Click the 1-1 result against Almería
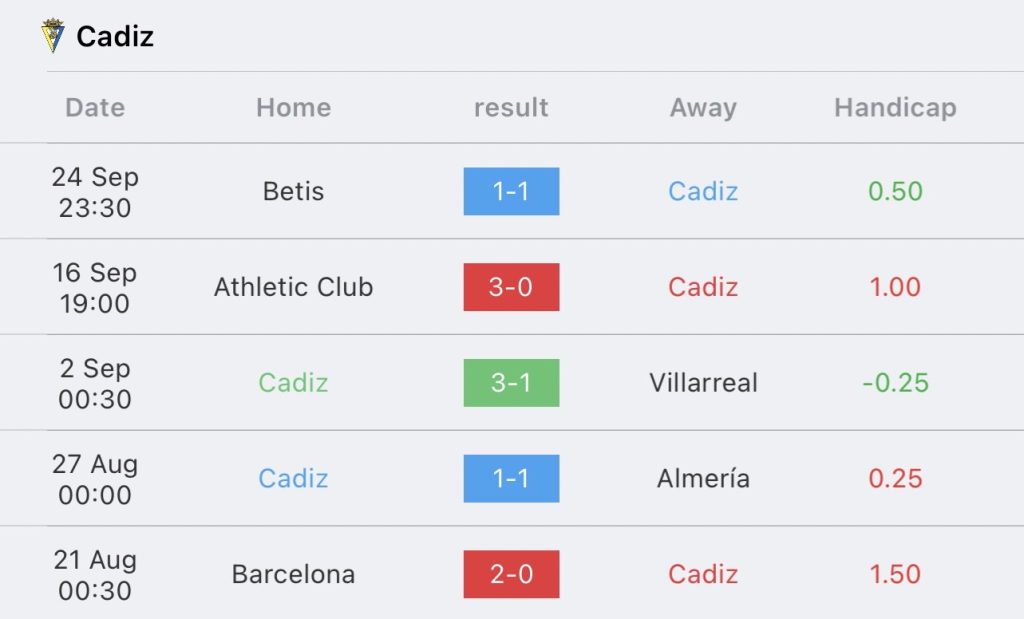This screenshot has width=1024, height=619. pos(511,479)
